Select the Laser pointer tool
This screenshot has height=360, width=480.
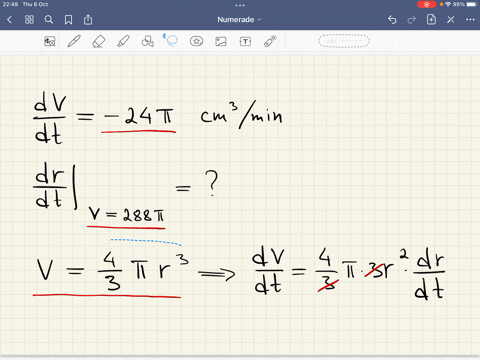[x=270, y=41]
